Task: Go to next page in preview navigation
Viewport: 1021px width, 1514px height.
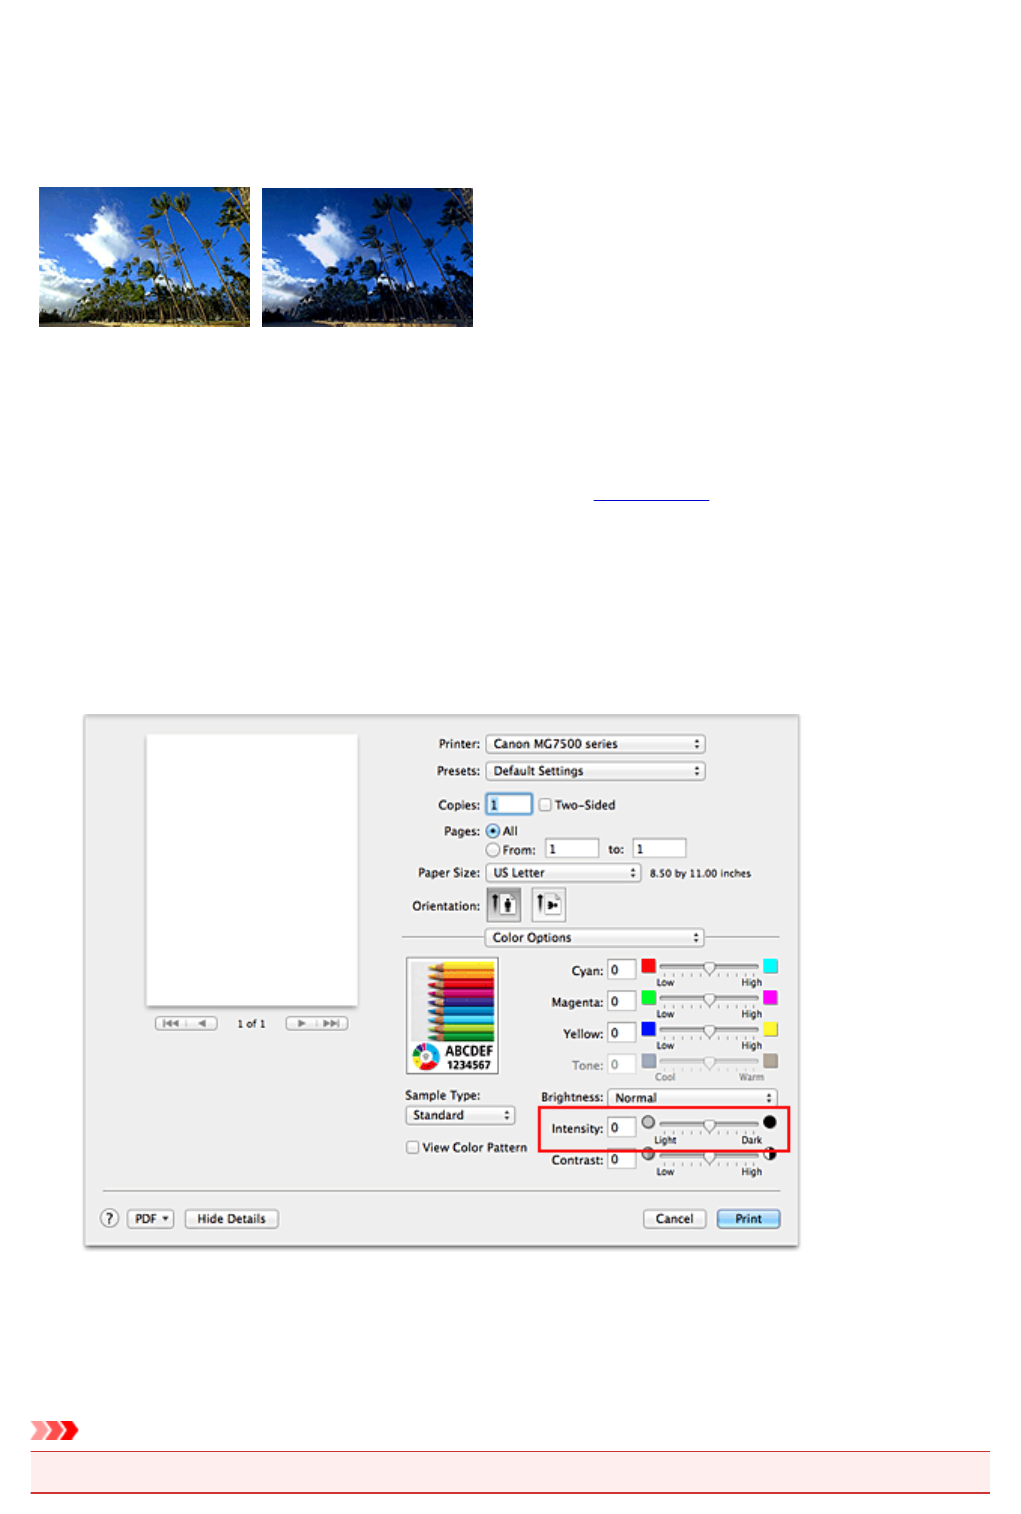Action: click(301, 1023)
